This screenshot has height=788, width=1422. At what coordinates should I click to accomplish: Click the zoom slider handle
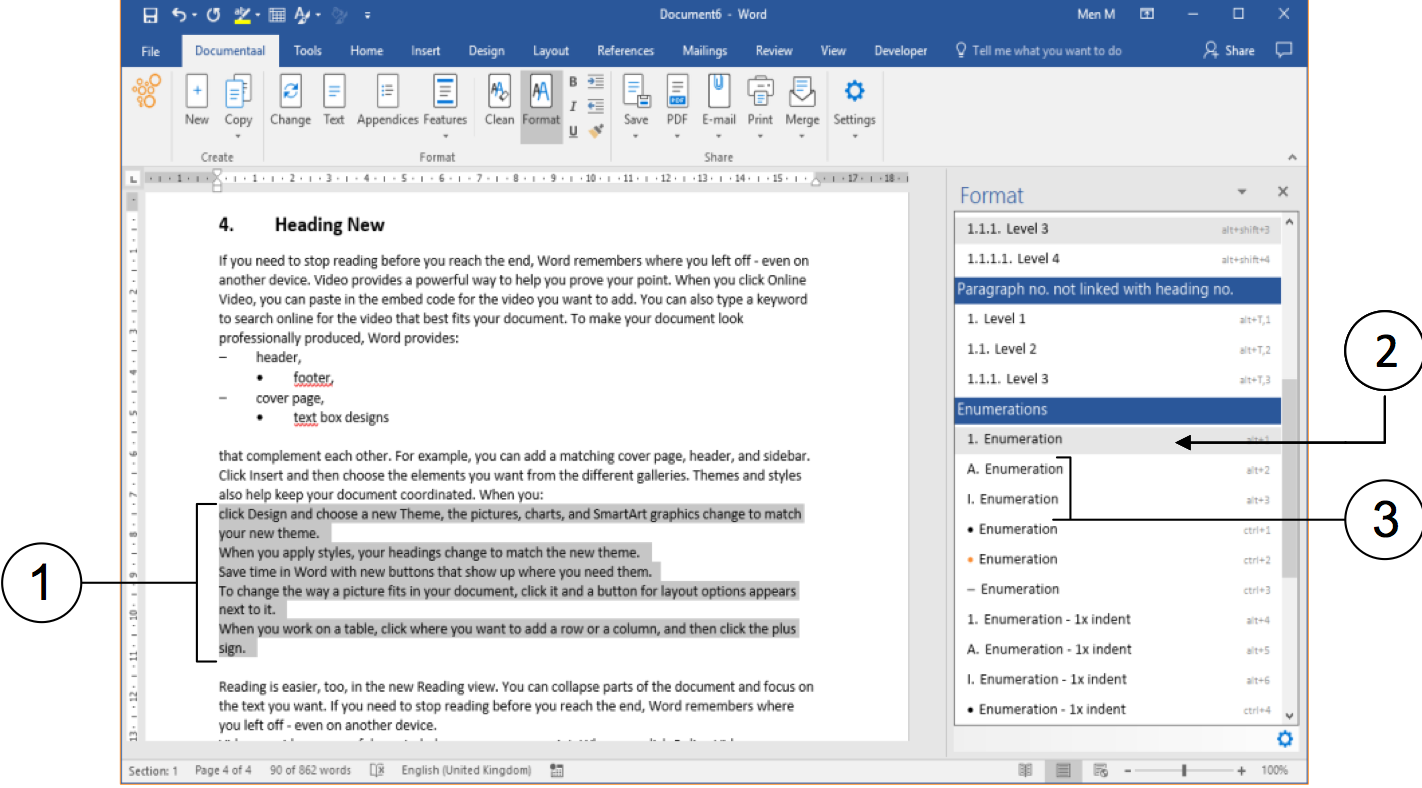(1185, 771)
